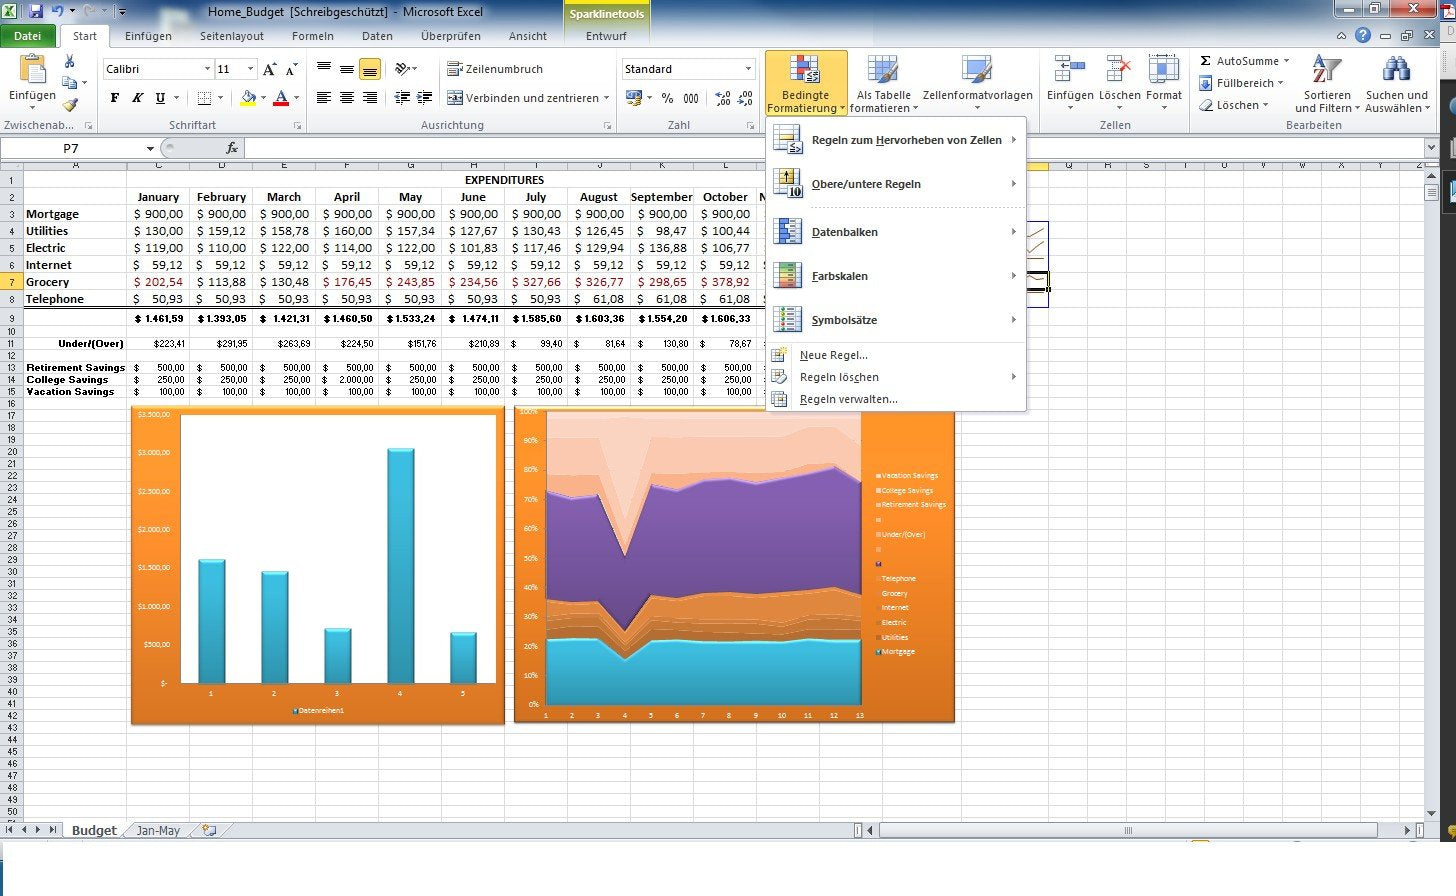Expand the Calibri font name dropdown

tap(207, 69)
